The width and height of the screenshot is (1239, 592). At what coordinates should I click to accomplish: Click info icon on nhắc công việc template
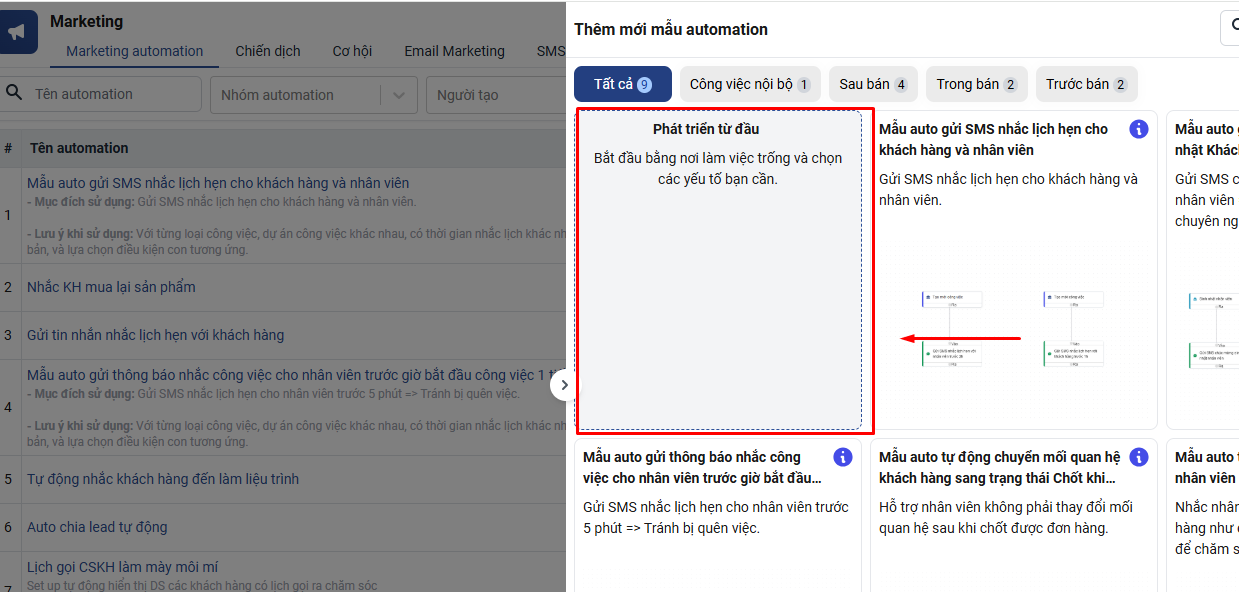click(843, 457)
